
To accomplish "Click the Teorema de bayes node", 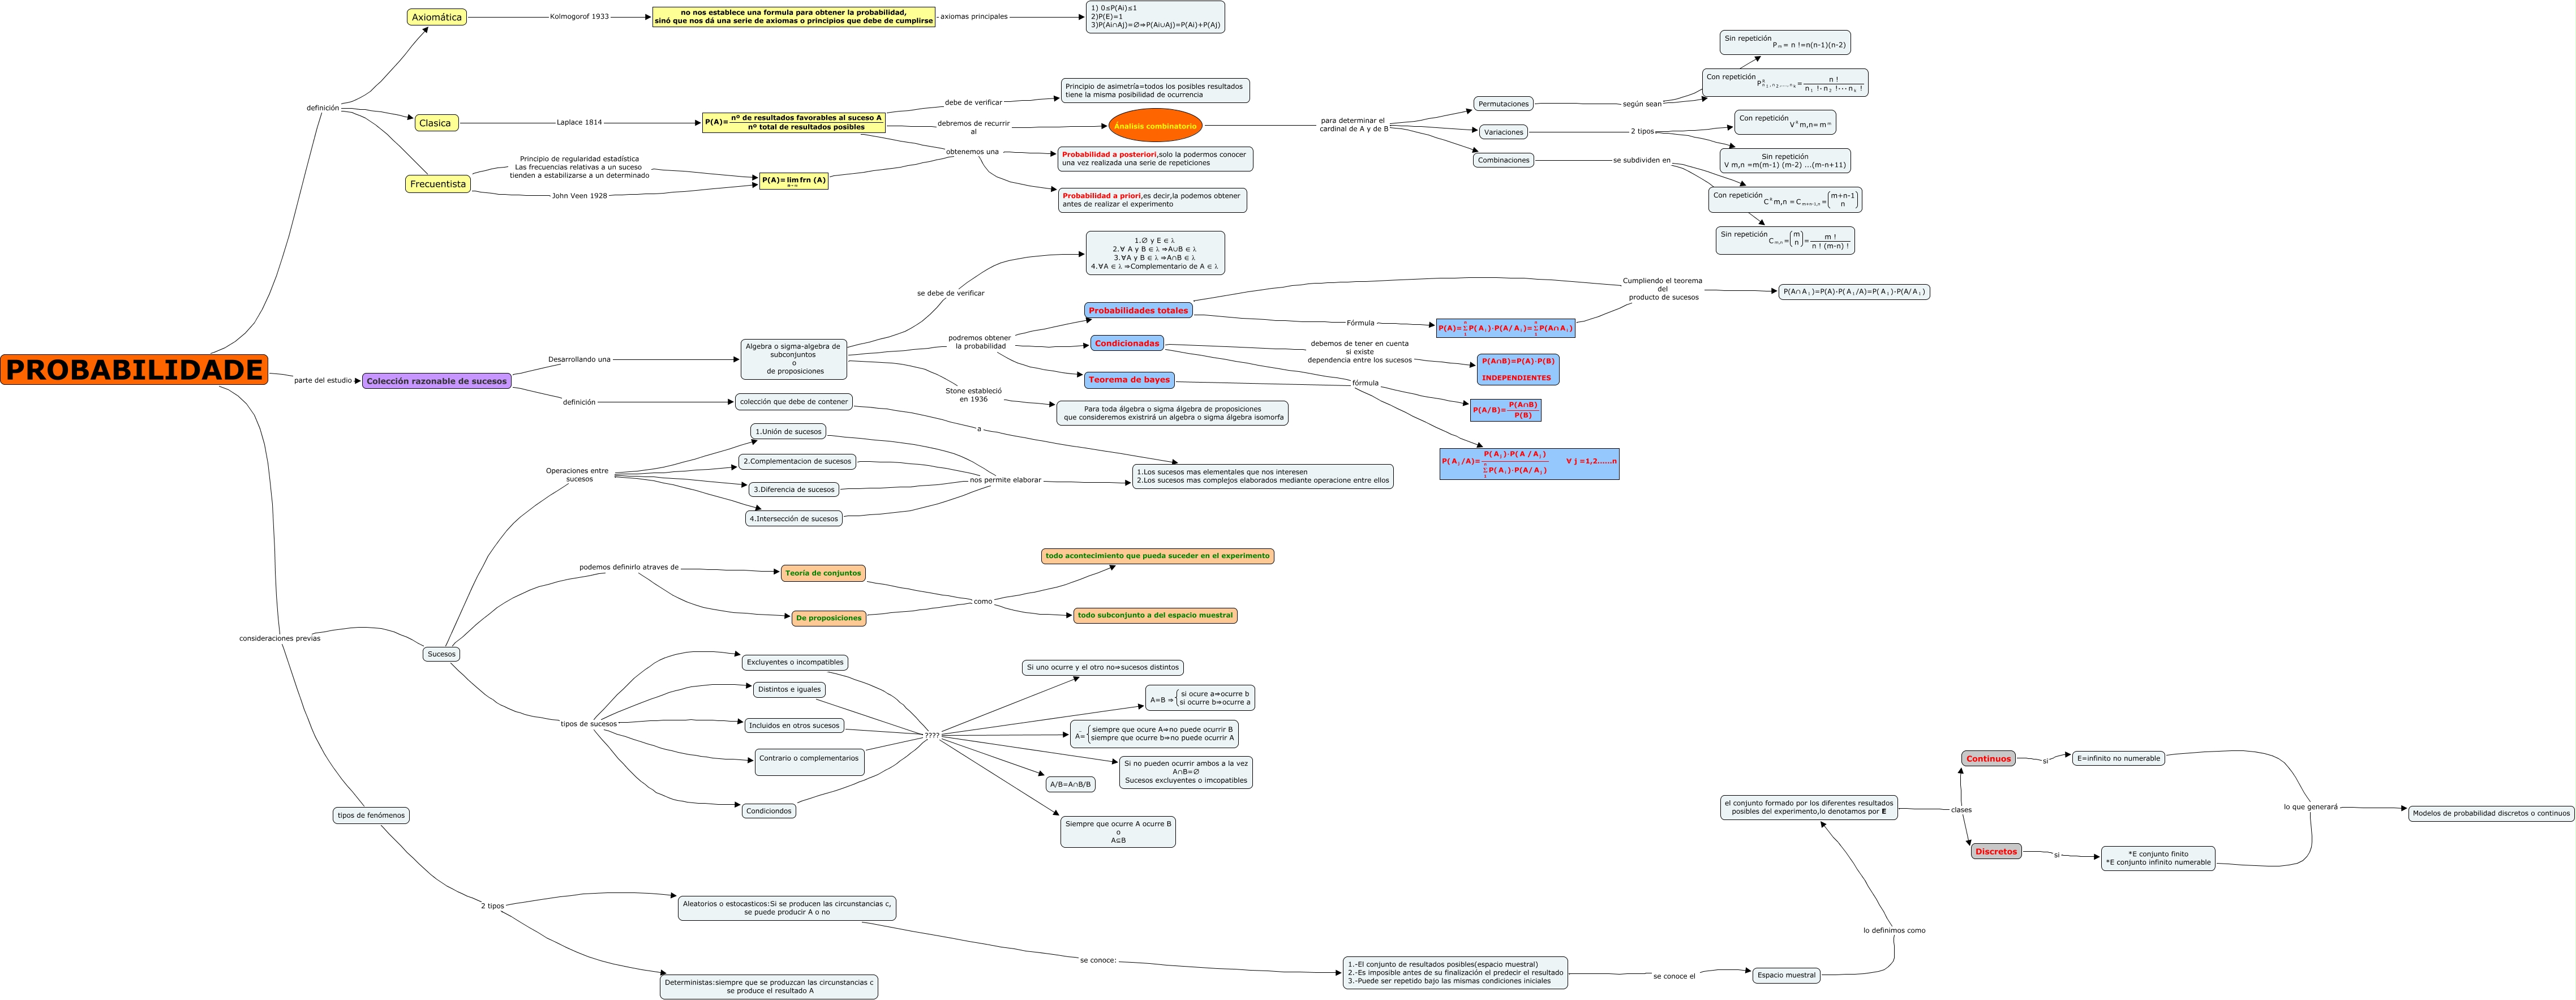I will (x=1129, y=380).
